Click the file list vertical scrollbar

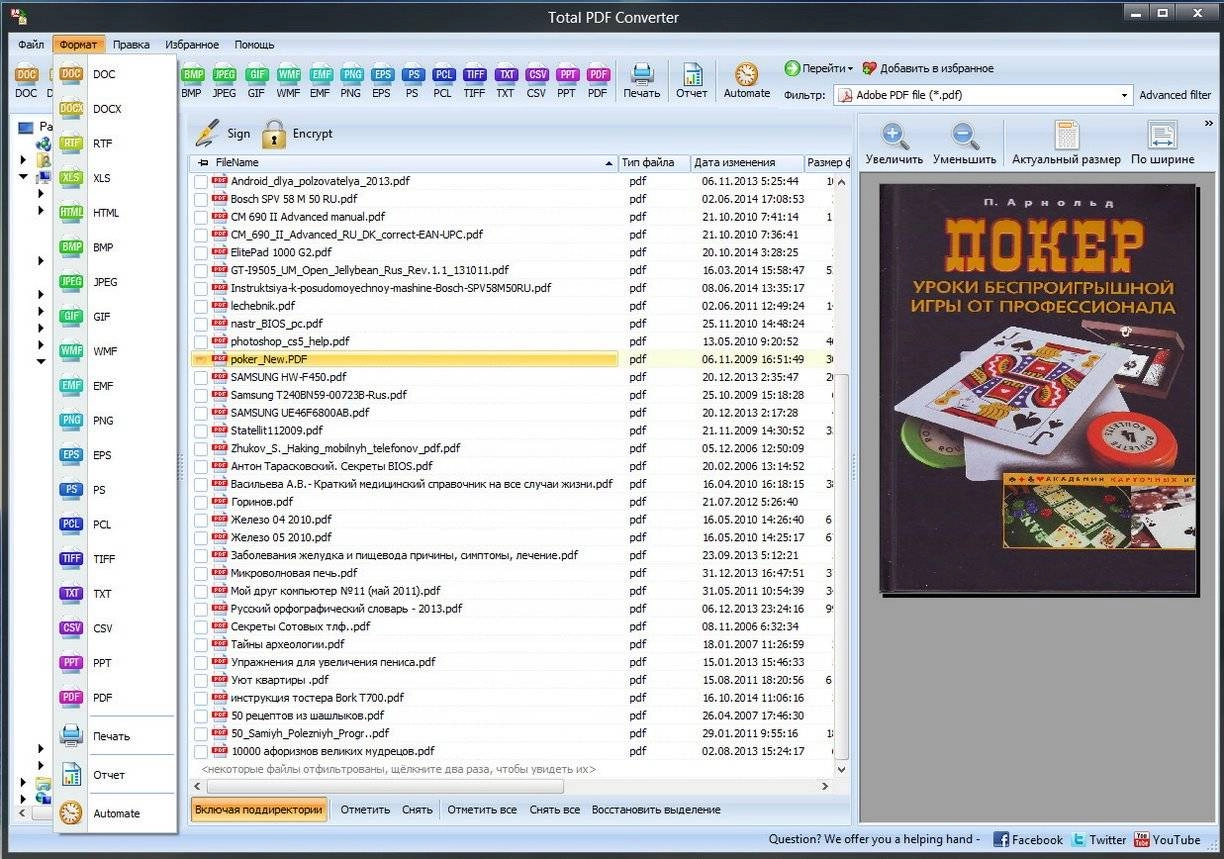841,475
